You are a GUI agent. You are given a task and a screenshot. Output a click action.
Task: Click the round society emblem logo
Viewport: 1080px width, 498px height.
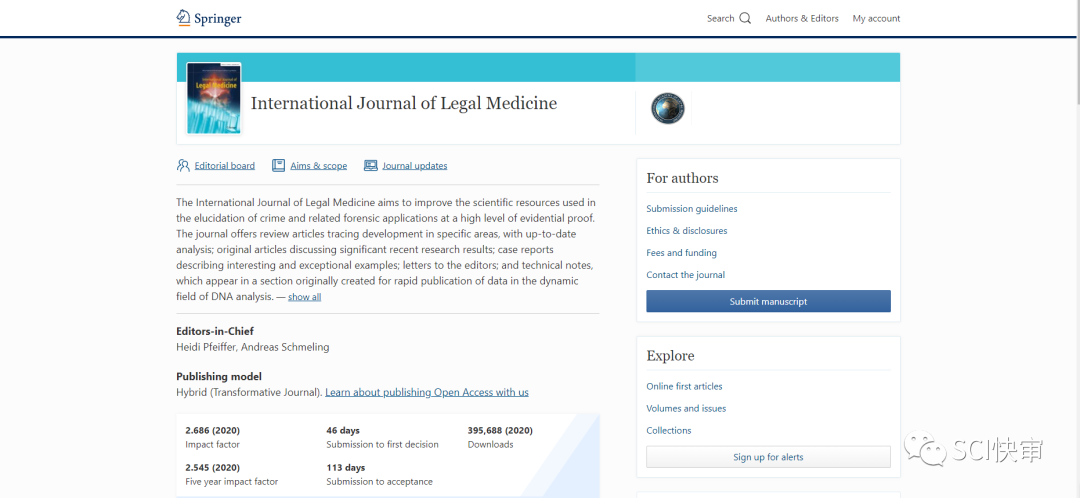[668, 108]
